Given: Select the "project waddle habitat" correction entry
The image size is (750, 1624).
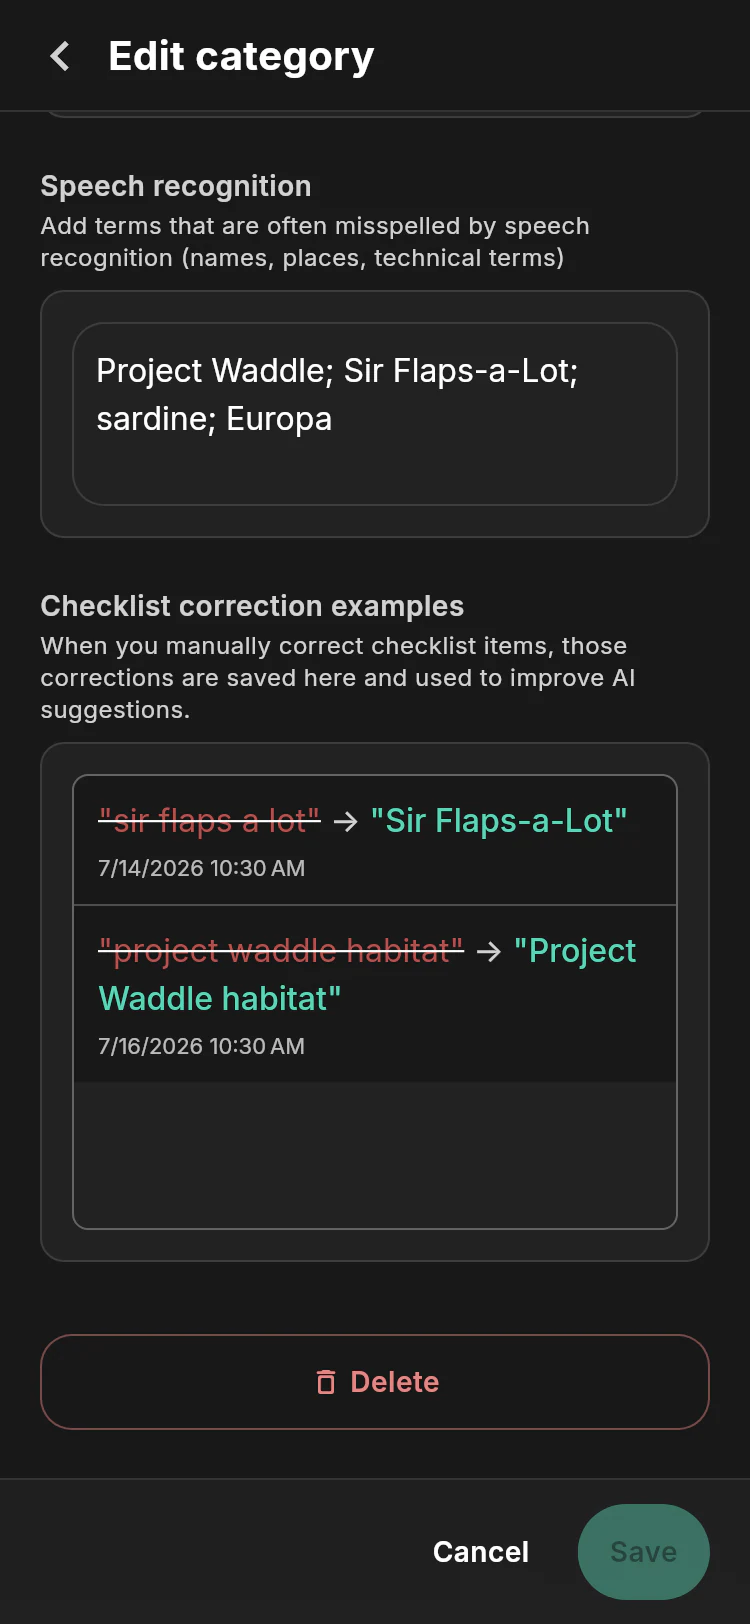Looking at the screenshot, I should 375,994.
